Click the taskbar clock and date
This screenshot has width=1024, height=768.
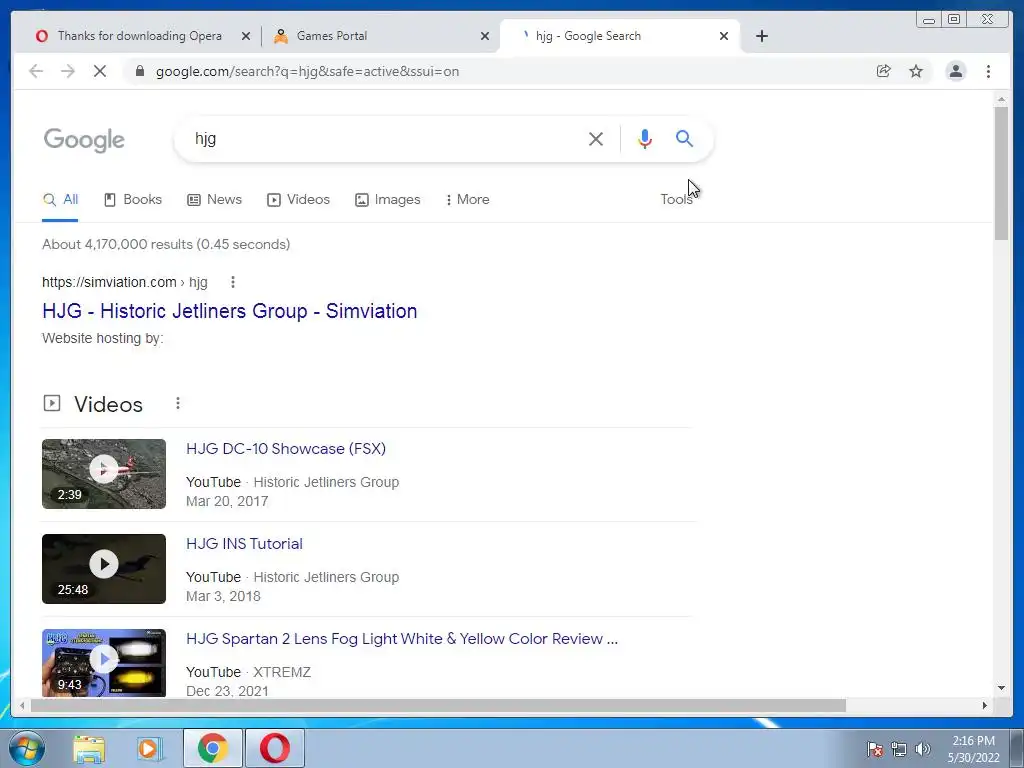[974, 749]
